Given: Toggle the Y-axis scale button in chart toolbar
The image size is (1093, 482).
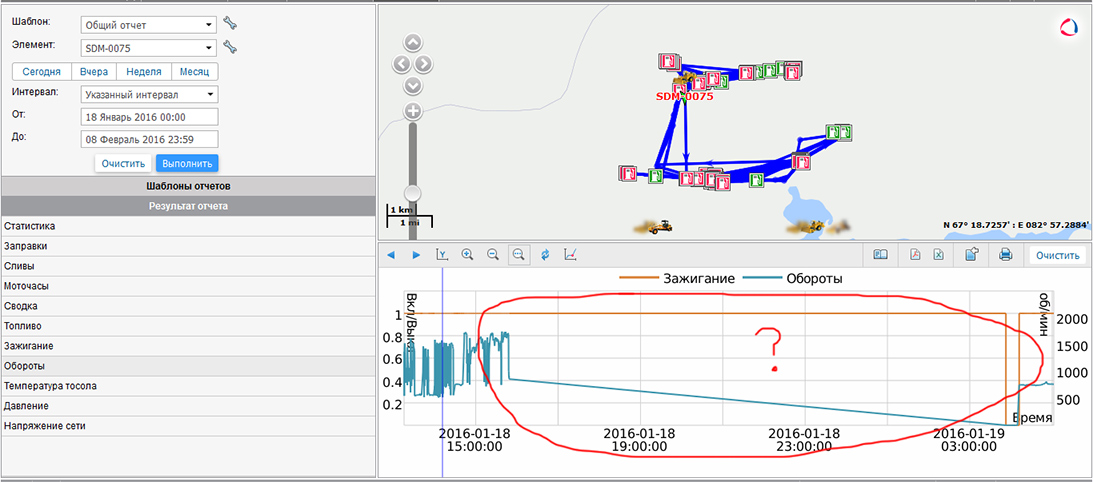Looking at the screenshot, I should coord(442,255).
